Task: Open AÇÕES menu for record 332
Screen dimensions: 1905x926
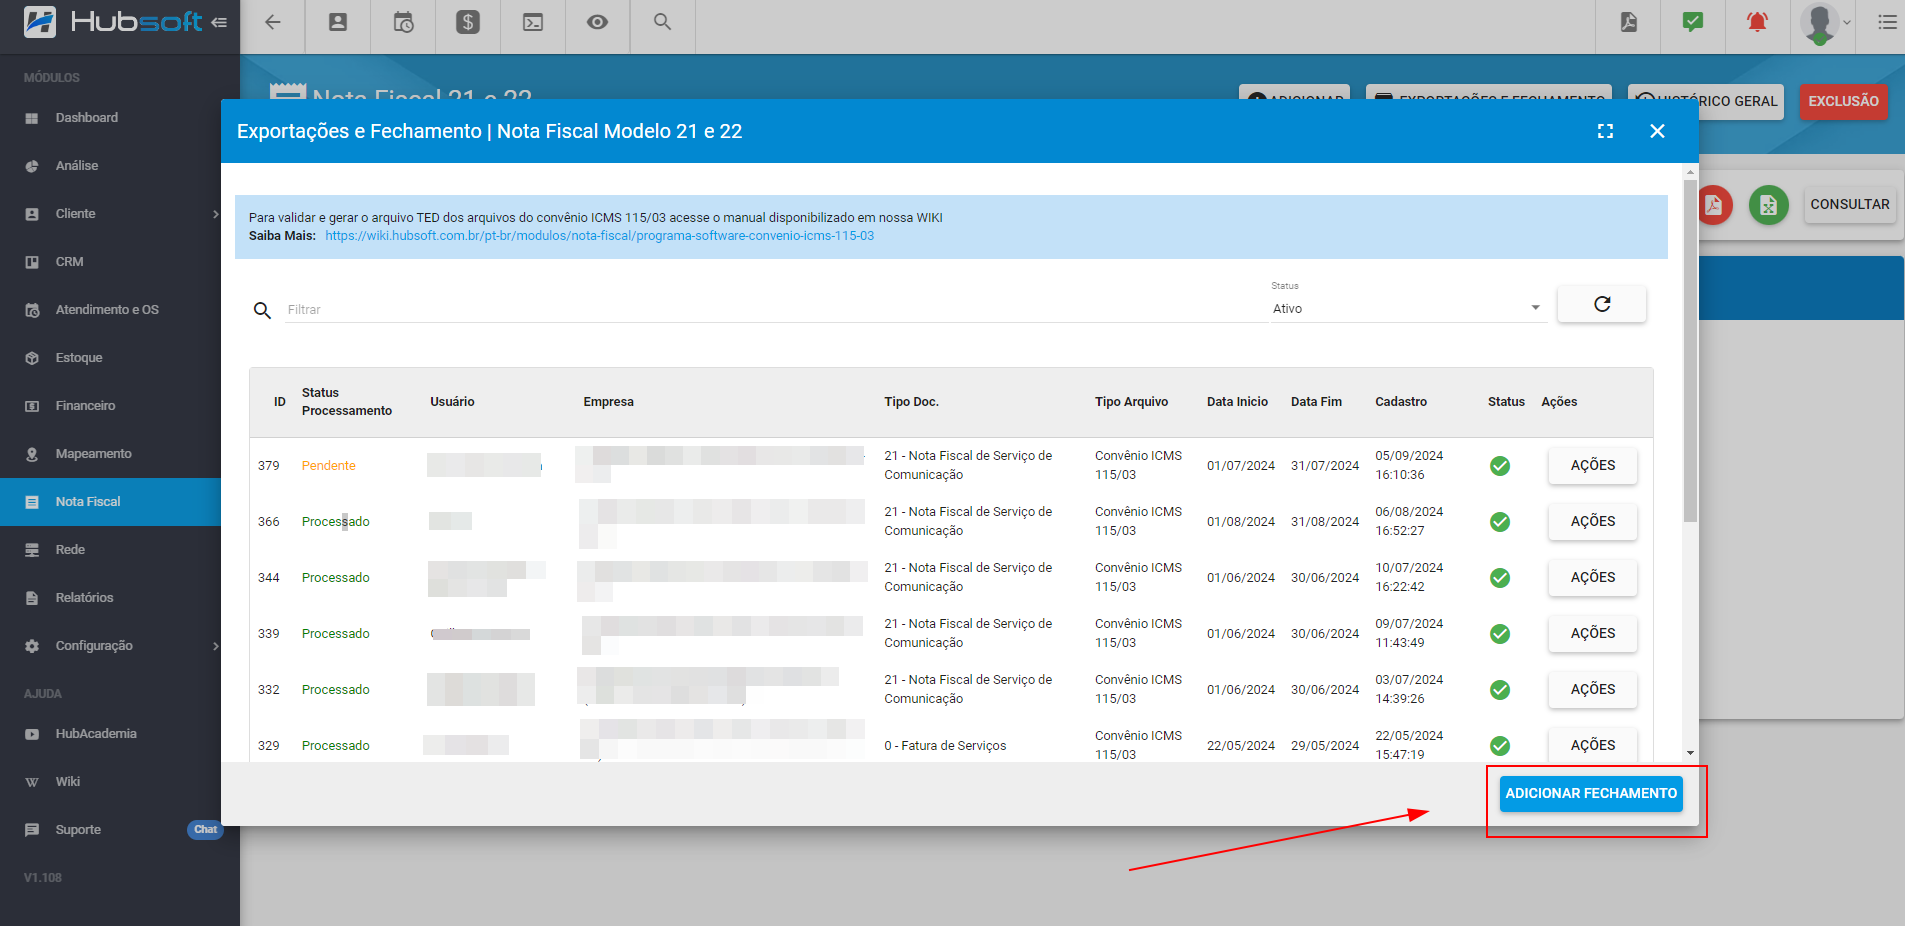Action: (1593, 690)
